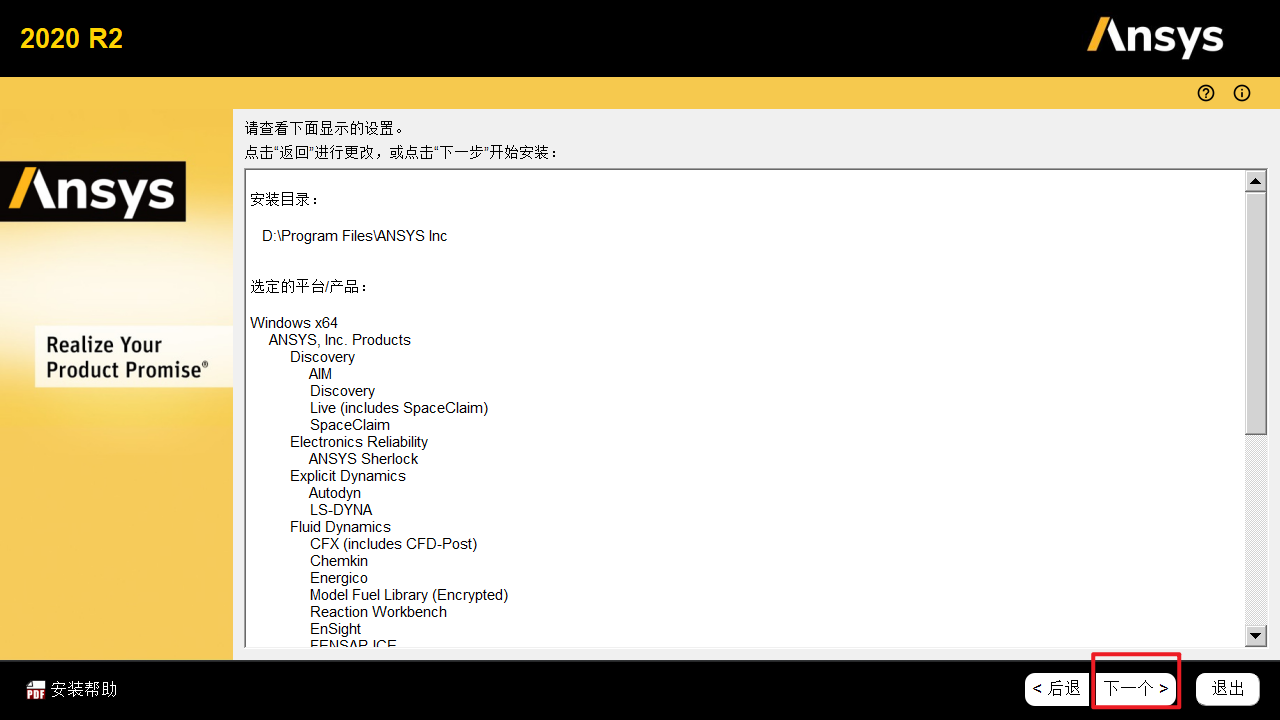The height and width of the screenshot is (720, 1280).
Task: Click the Energico entry
Action: click(339, 578)
